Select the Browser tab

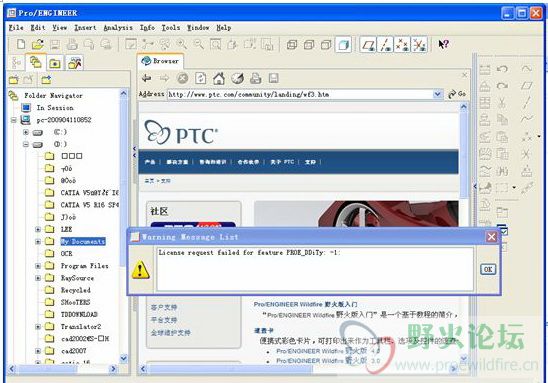click(x=160, y=61)
